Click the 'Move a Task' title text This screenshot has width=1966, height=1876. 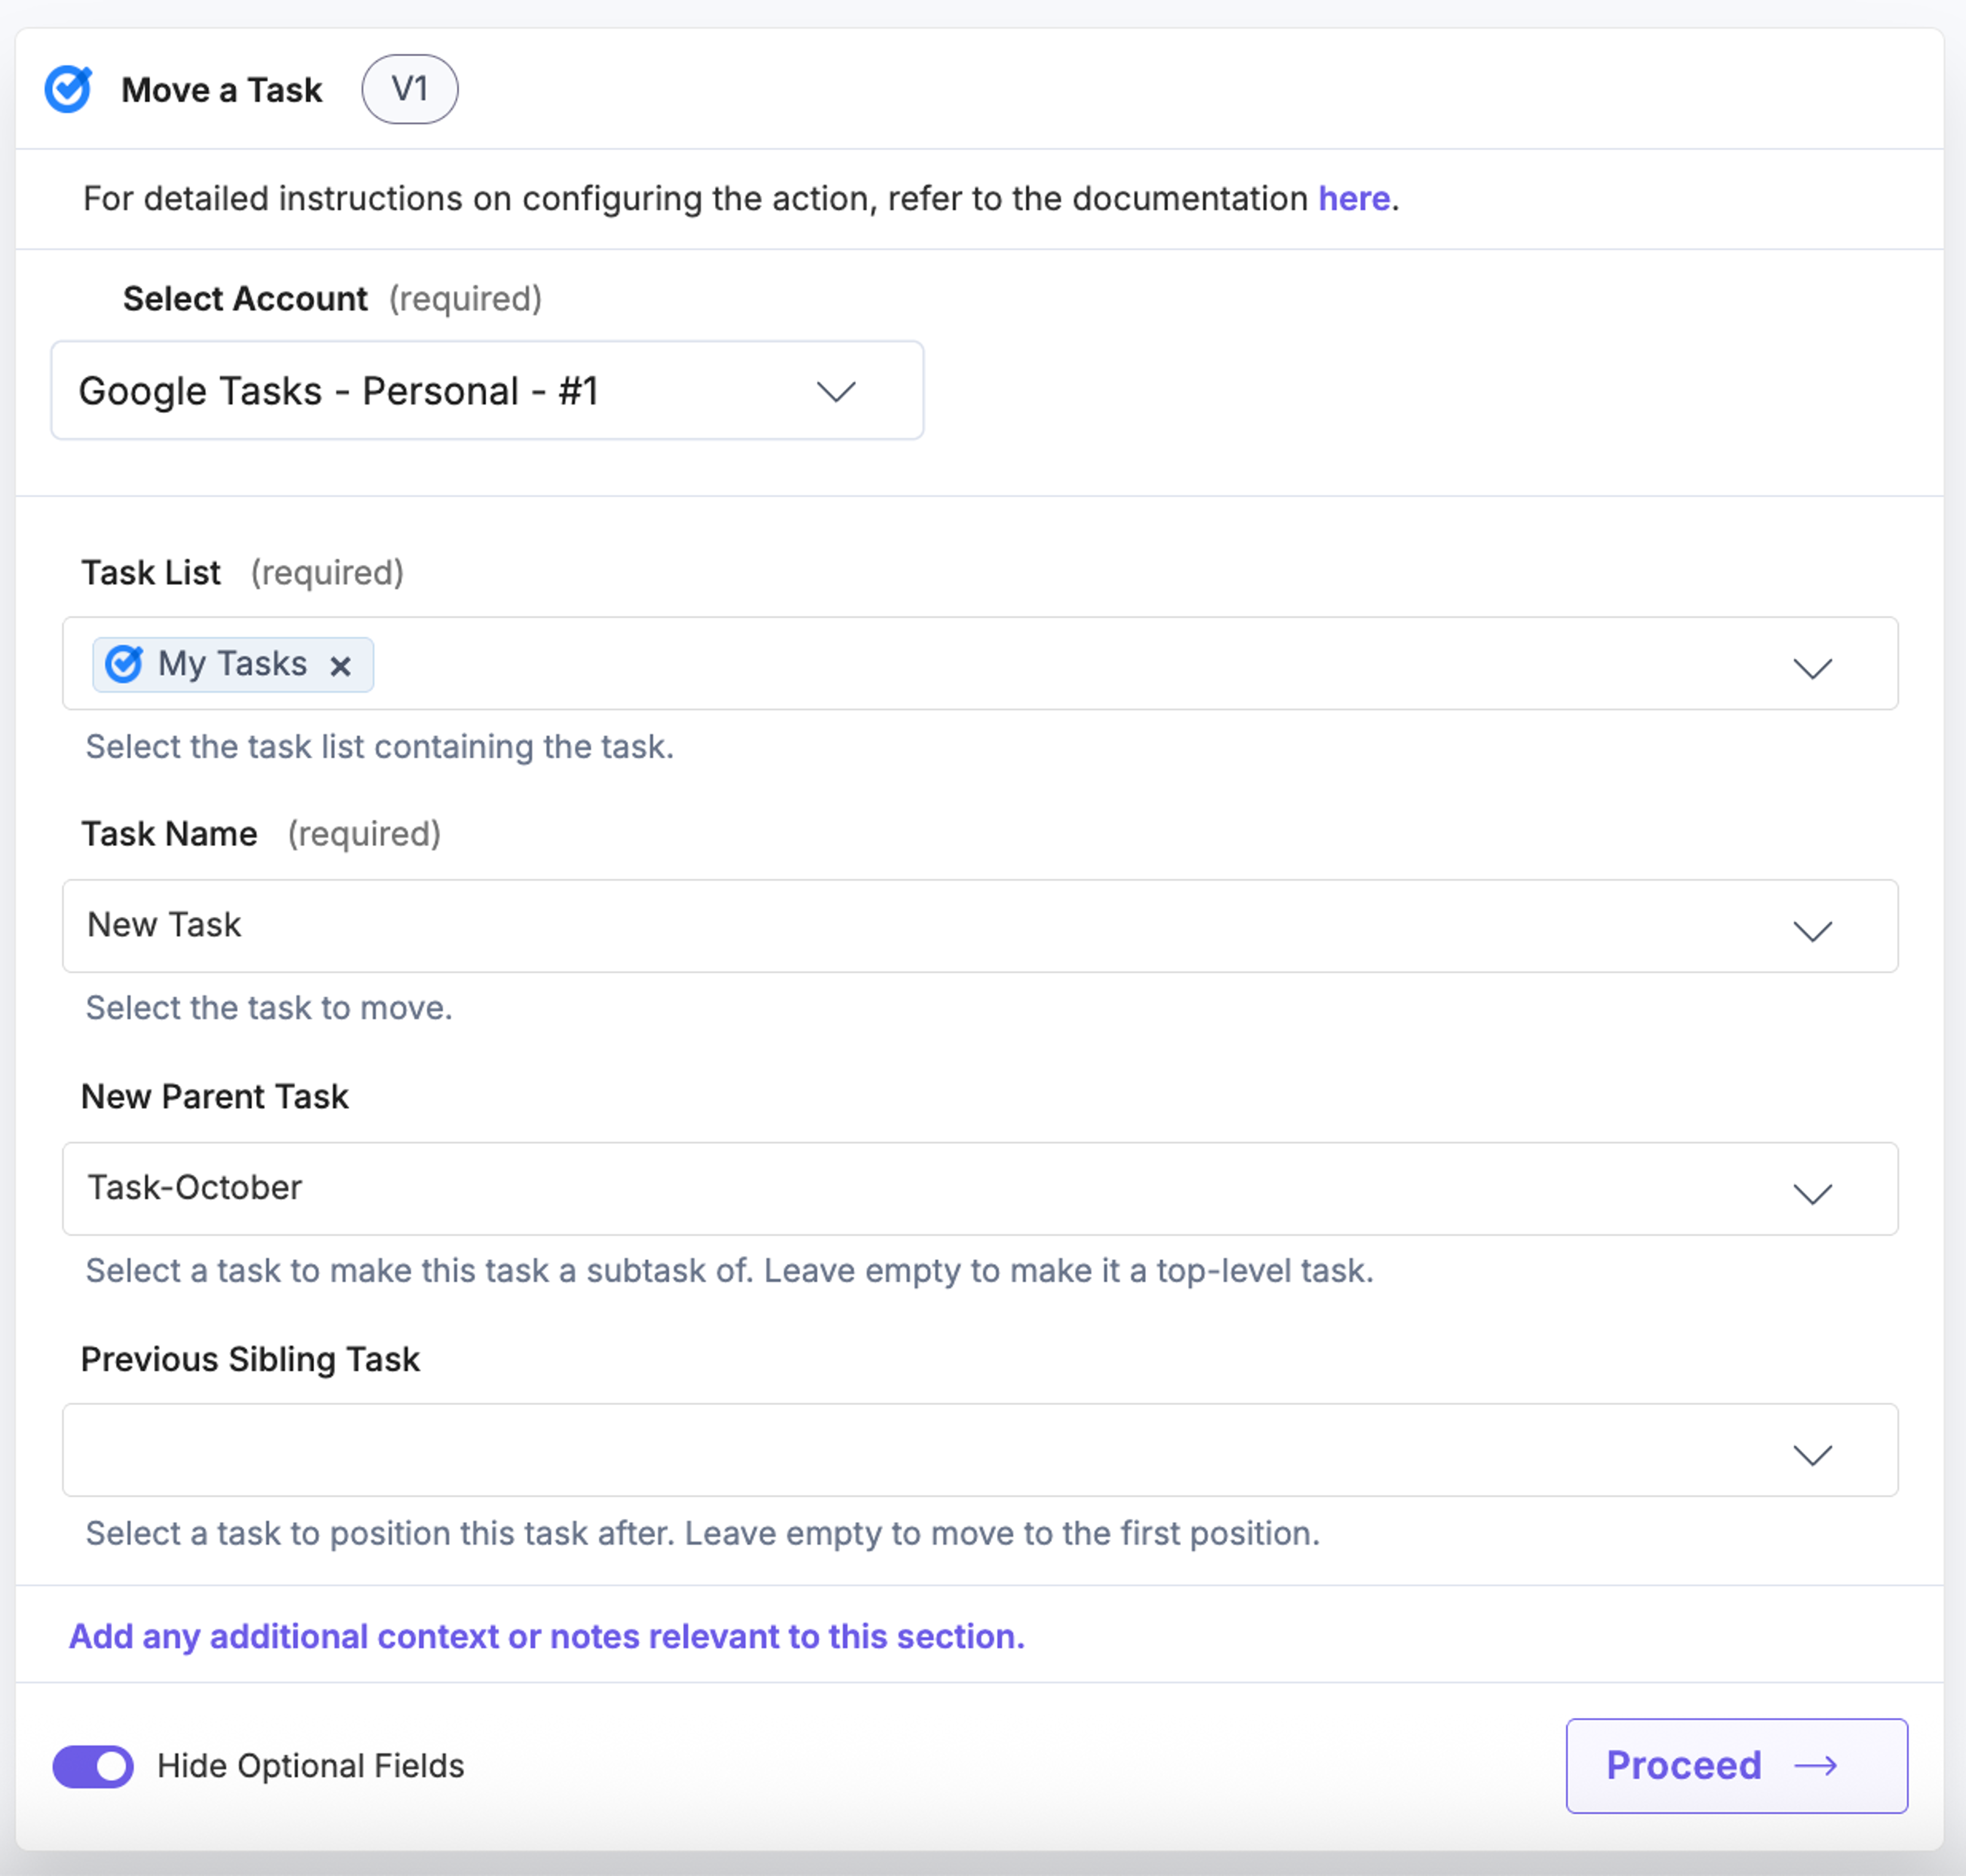222,90
